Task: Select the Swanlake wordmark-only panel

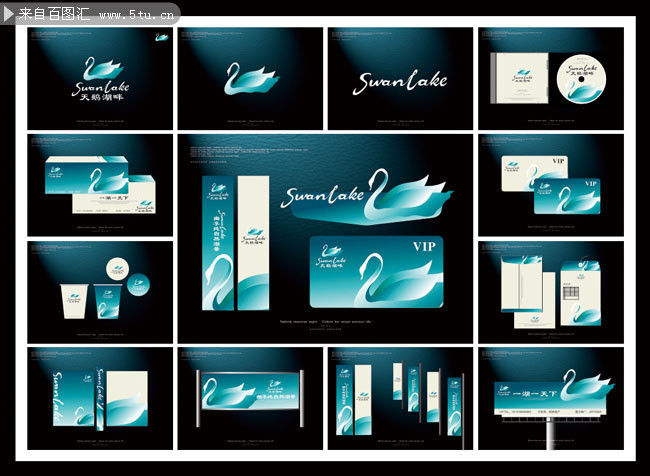Action: pyautogui.click(x=400, y=78)
